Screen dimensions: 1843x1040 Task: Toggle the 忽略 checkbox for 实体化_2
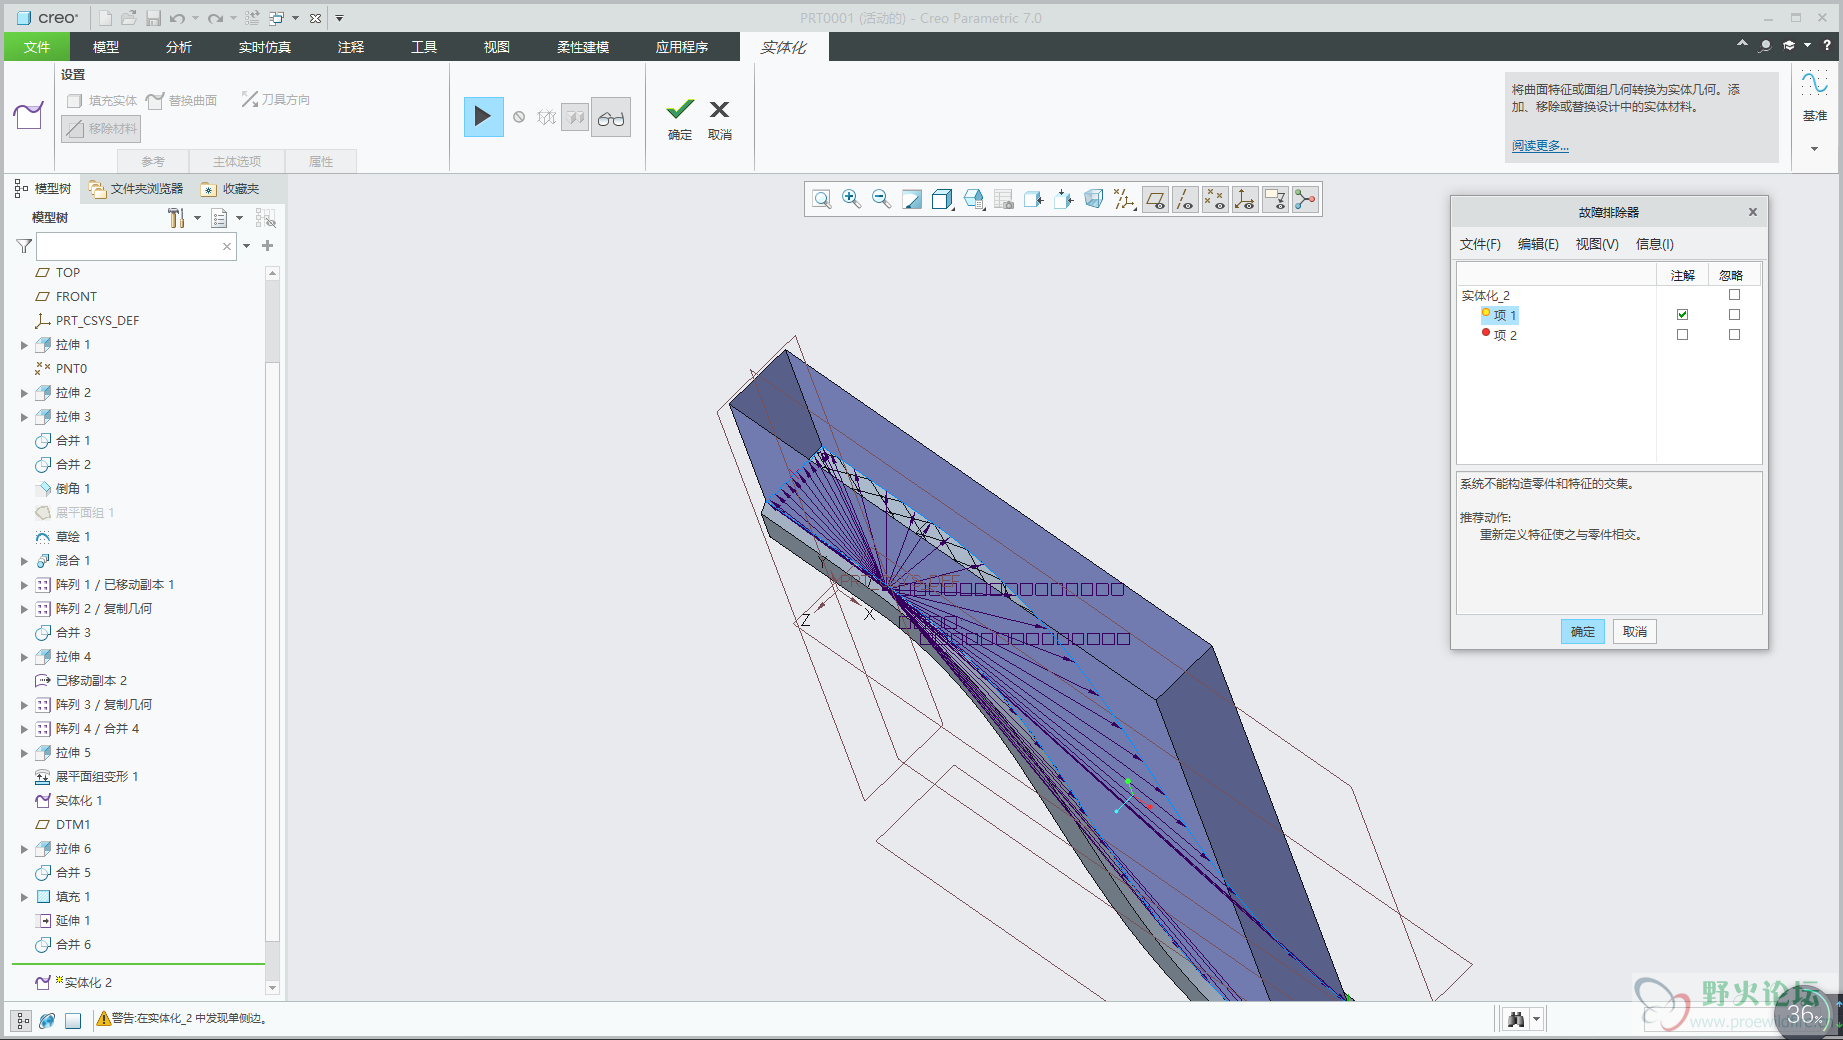pyautogui.click(x=1734, y=295)
